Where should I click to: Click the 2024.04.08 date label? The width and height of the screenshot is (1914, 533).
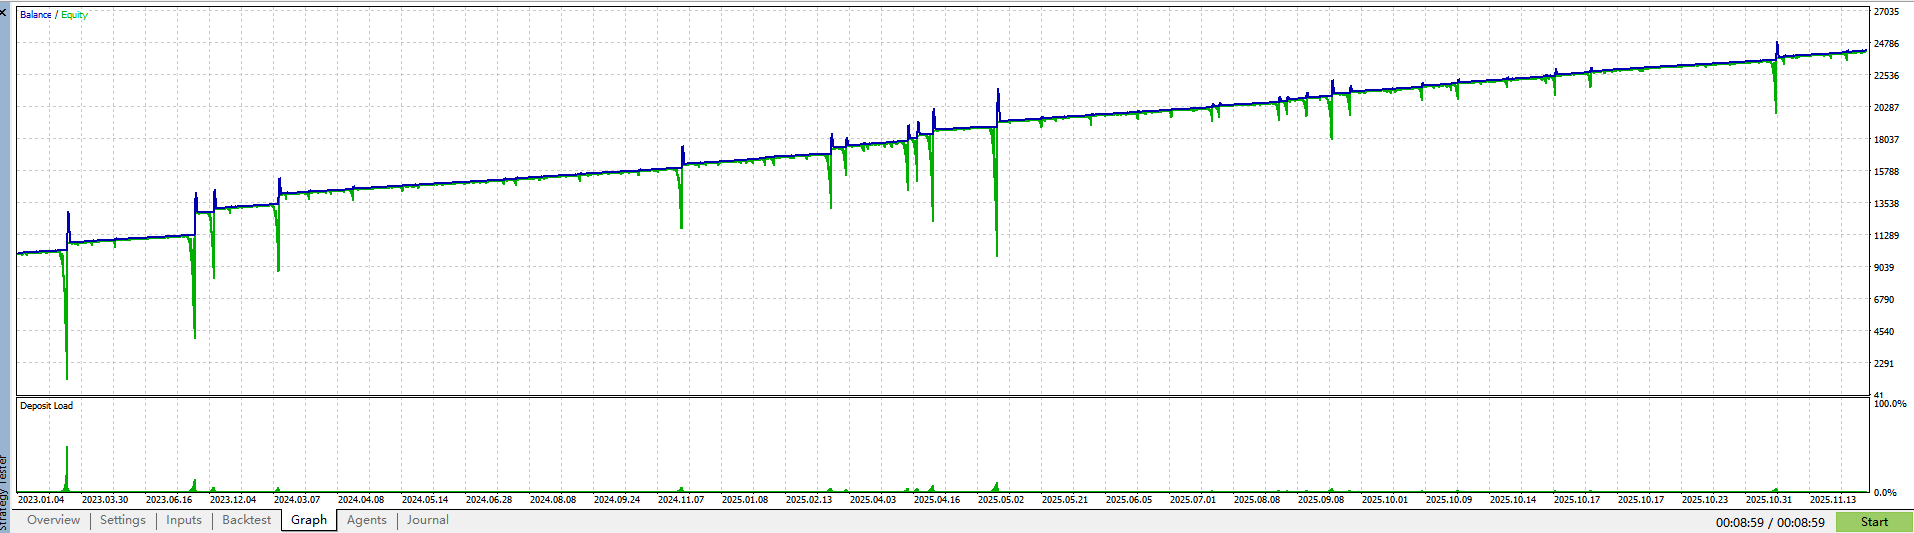point(361,500)
